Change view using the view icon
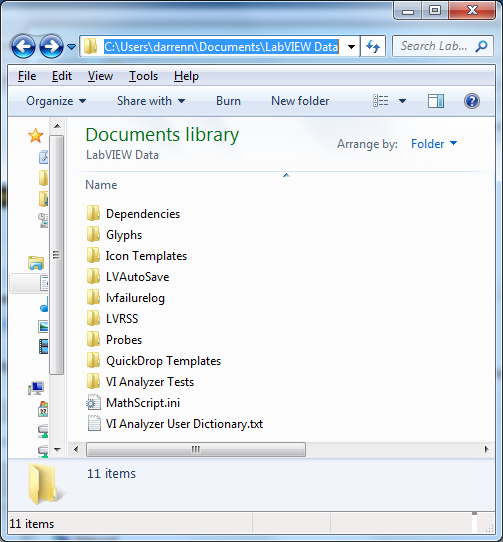The height and width of the screenshot is (542, 503). coord(381,101)
